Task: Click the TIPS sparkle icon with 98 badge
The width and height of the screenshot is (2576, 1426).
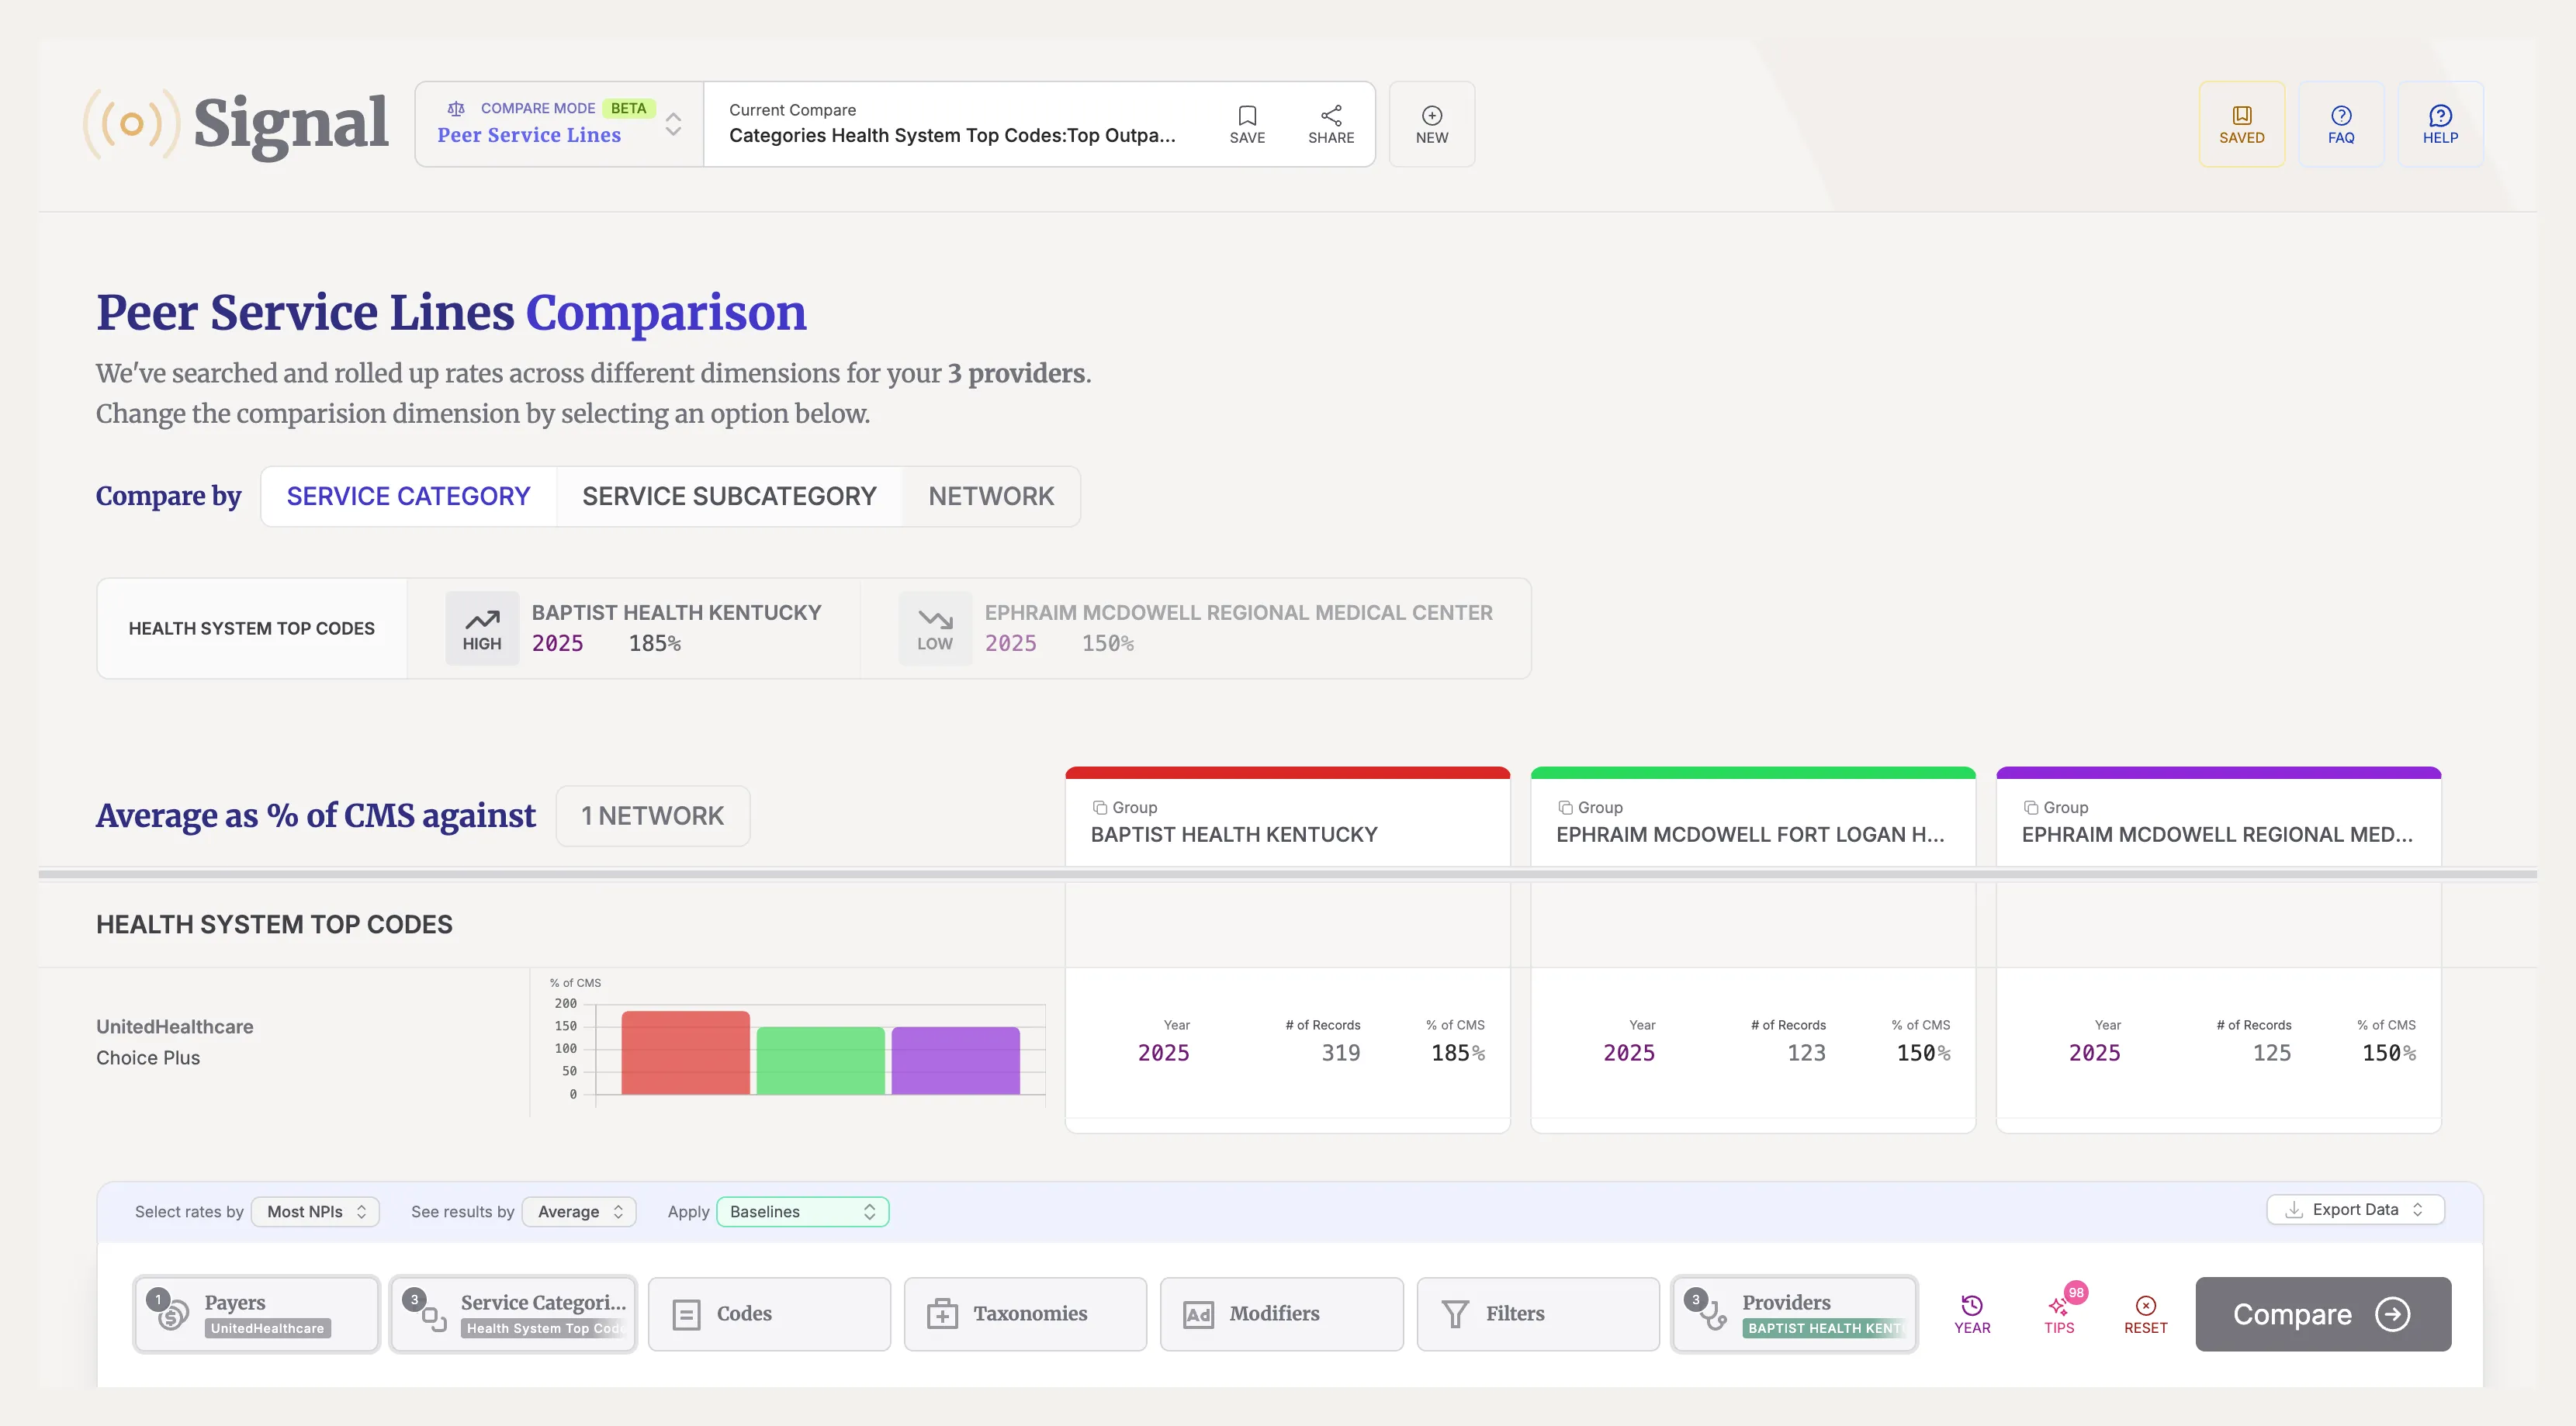Action: click(x=2059, y=1313)
